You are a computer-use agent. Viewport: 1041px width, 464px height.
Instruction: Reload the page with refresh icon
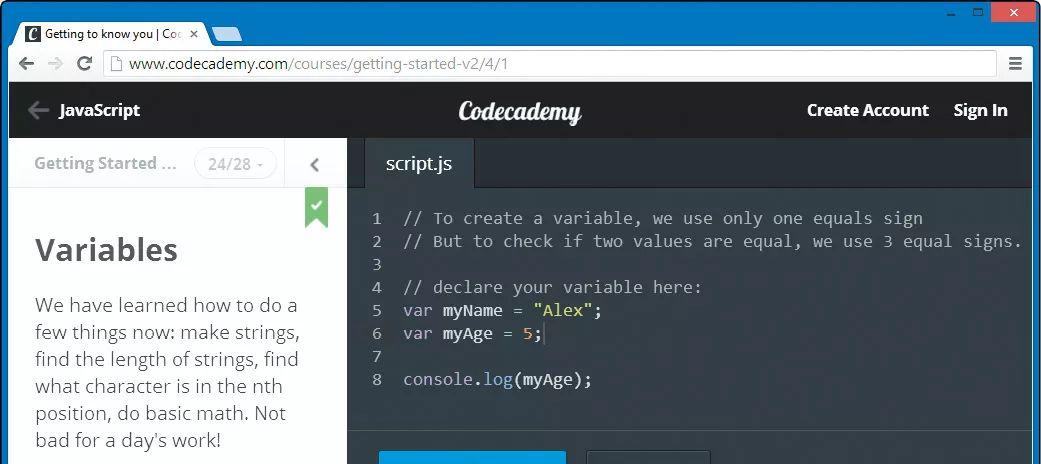(84, 64)
